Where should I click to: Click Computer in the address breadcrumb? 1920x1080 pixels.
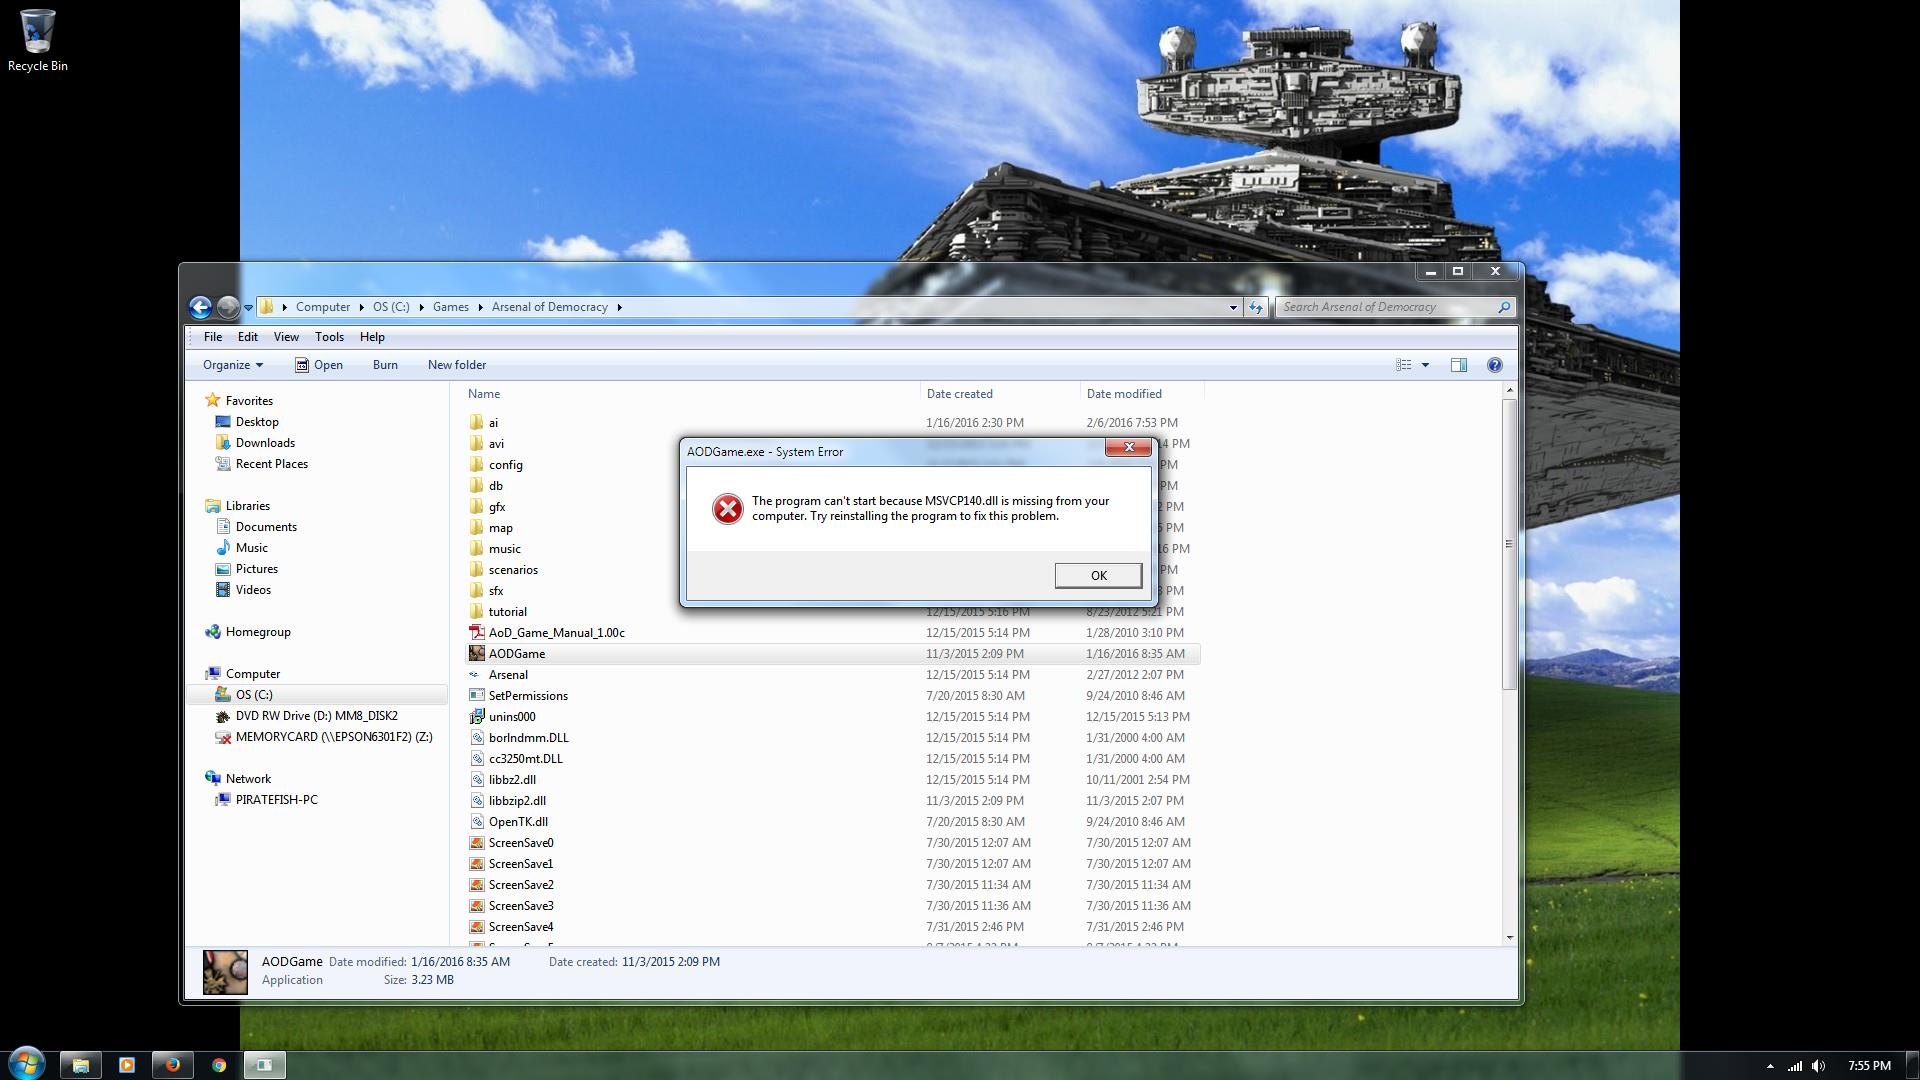click(x=323, y=307)
